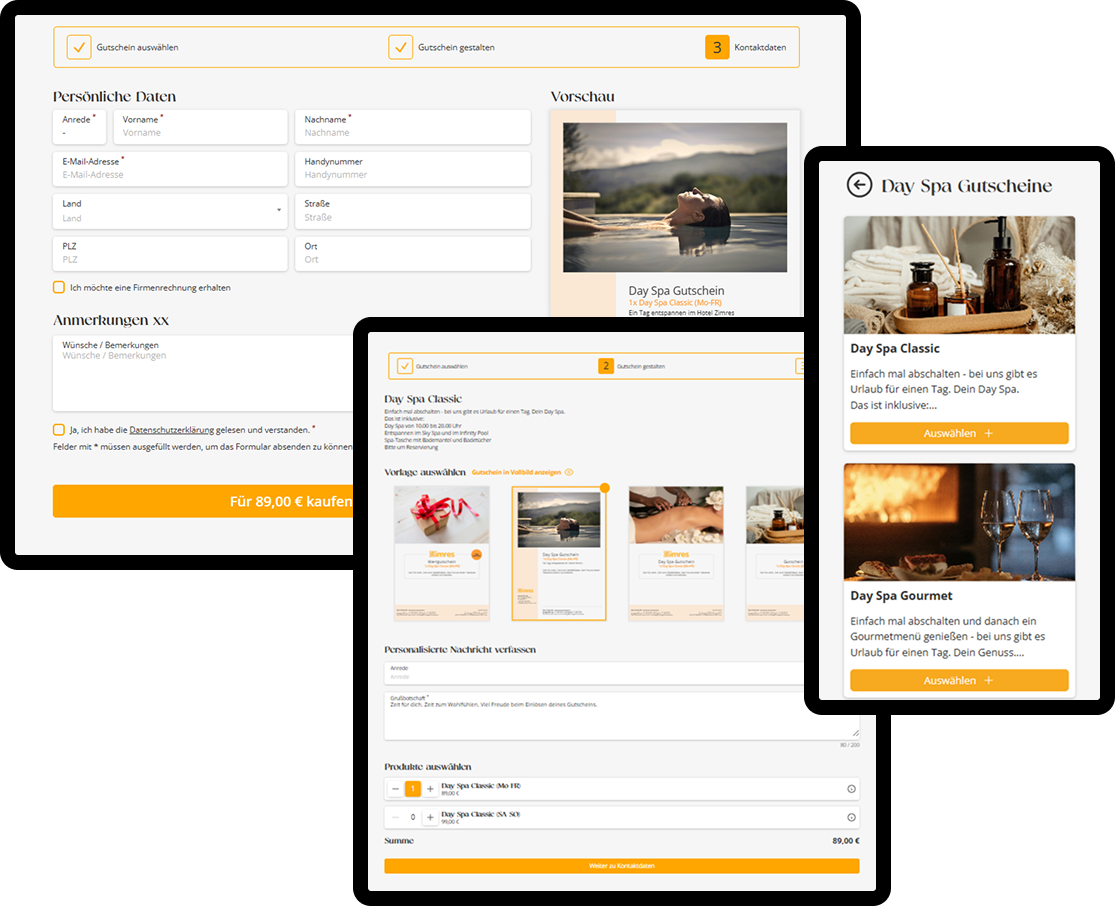Click the Datenschutzerklärung link
This screenshot has height=906, width=1115.
coord(171,429)
